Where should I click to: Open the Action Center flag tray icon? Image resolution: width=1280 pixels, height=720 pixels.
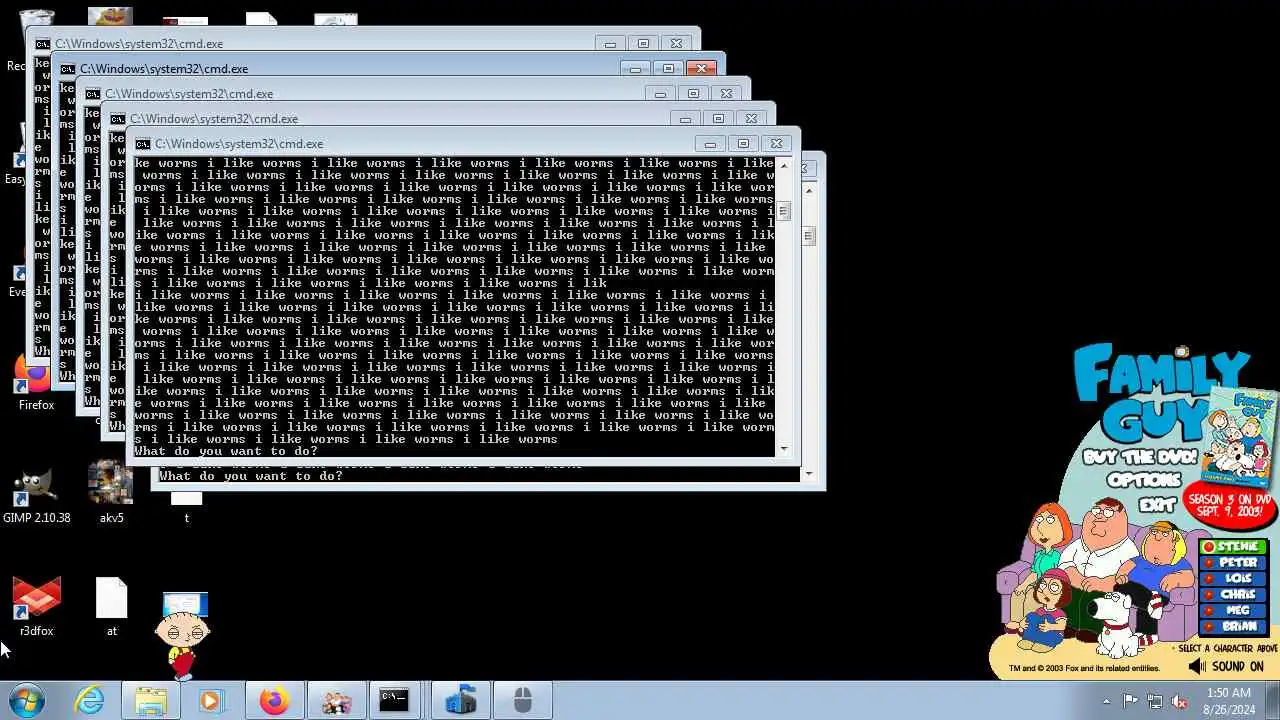point(1130,701)
